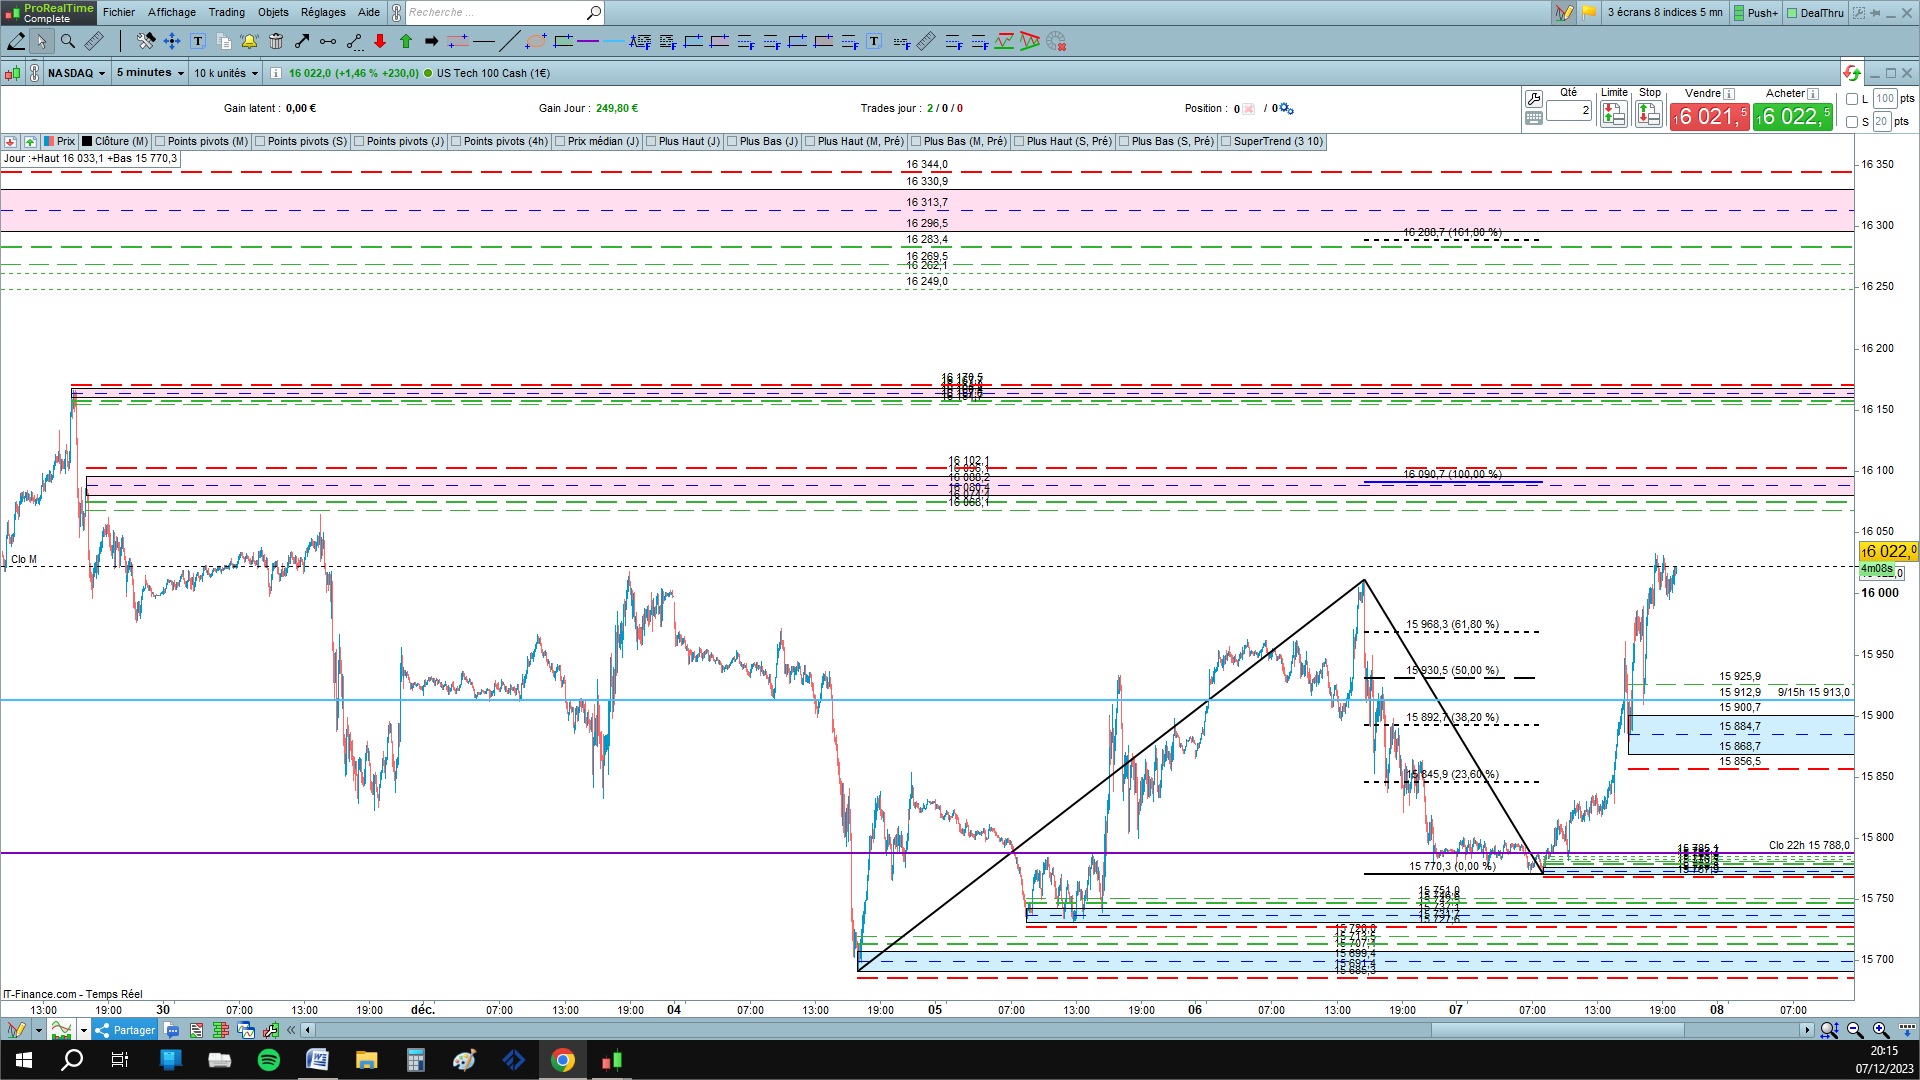Open the 10 k unités dropdown
Image resolution: width=1920 pixels, height=1080 pixels.
(x=226, y=73)
